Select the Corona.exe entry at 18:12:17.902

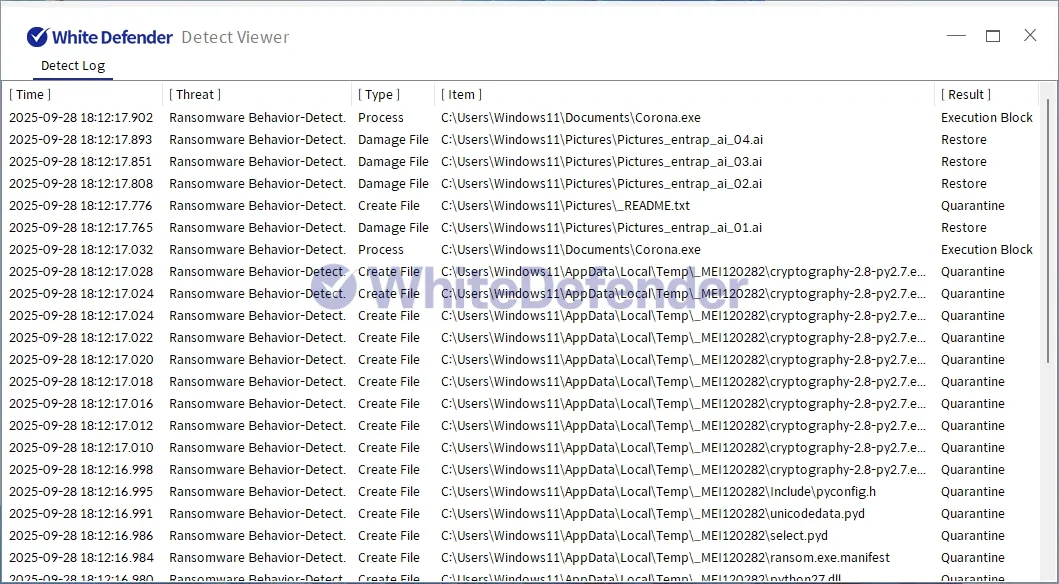(x=570, y=118)
